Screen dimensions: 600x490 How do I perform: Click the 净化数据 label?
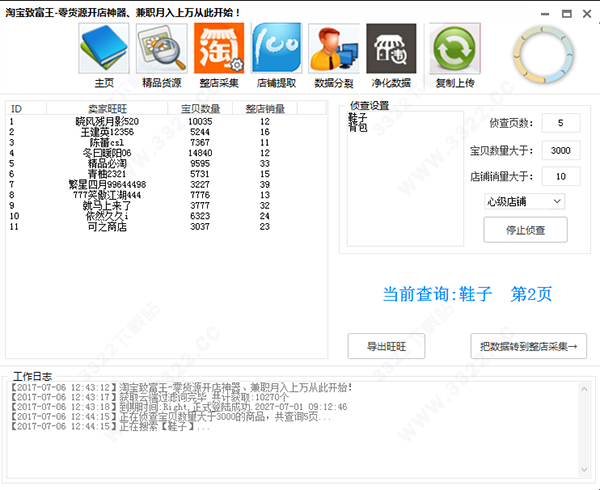coord(391,83)
